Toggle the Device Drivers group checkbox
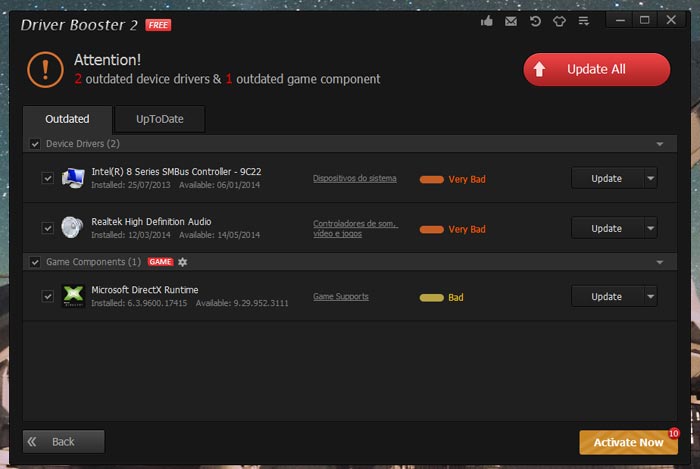Image resolution: width=700 pixels, height=469 pixels. (35, 144)
